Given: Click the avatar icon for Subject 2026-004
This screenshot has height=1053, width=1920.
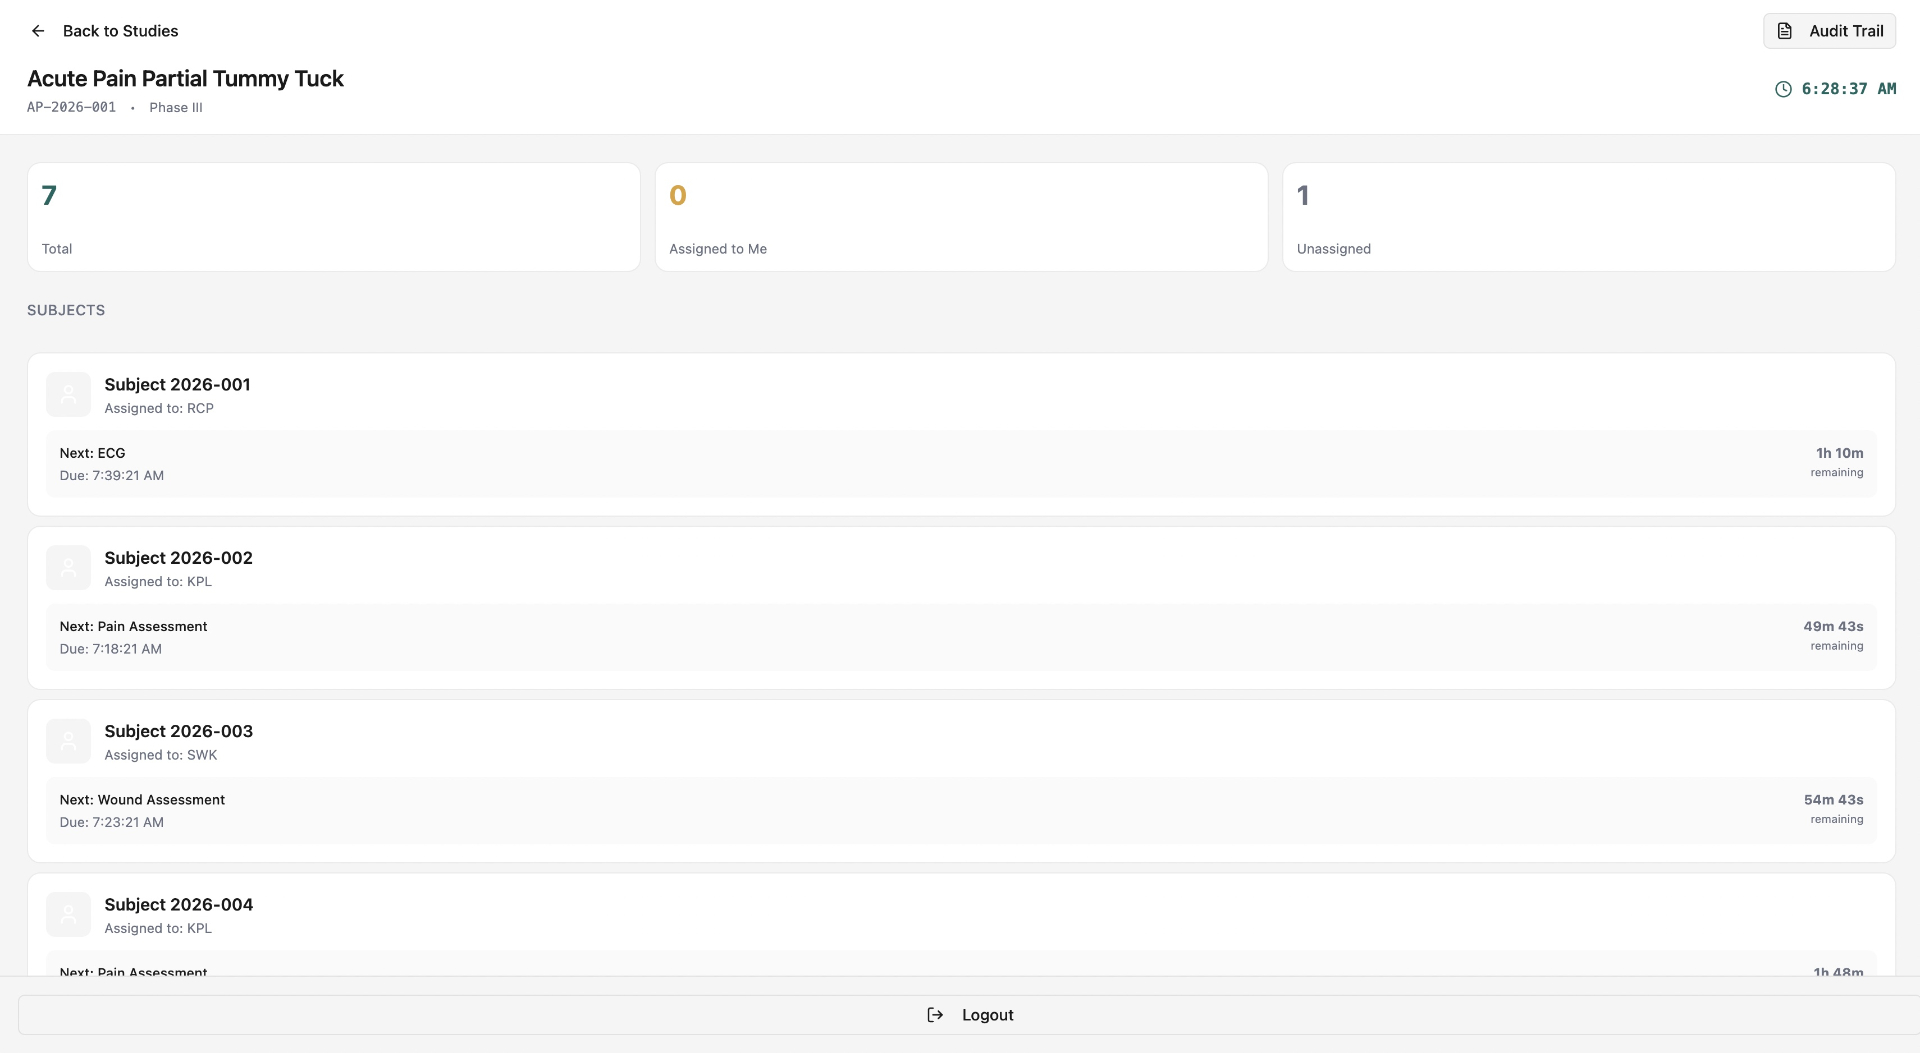Looking at the screenshot, I should pos(68,914).
